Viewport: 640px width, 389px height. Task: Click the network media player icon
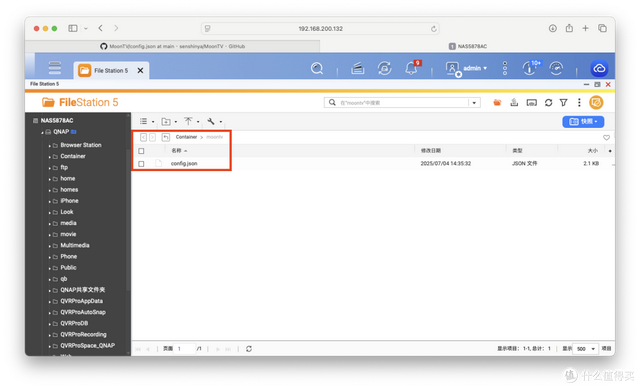[x=531, y=103]
